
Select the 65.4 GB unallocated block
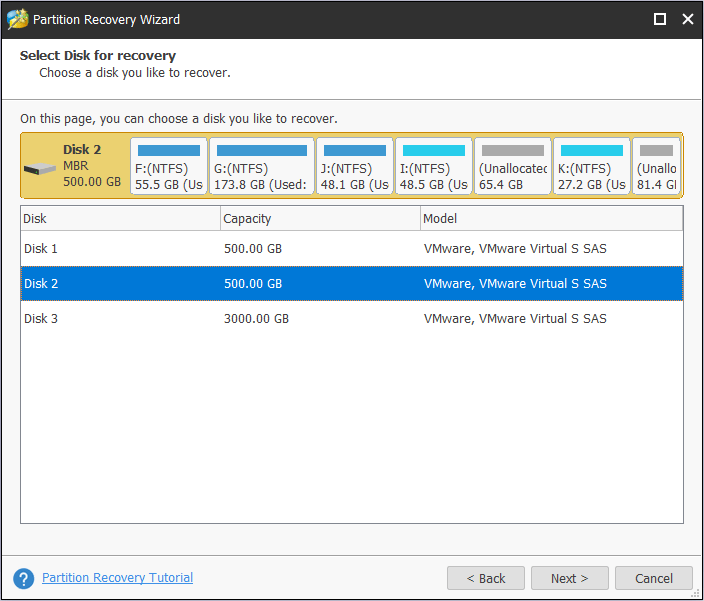tap(513, 166)
